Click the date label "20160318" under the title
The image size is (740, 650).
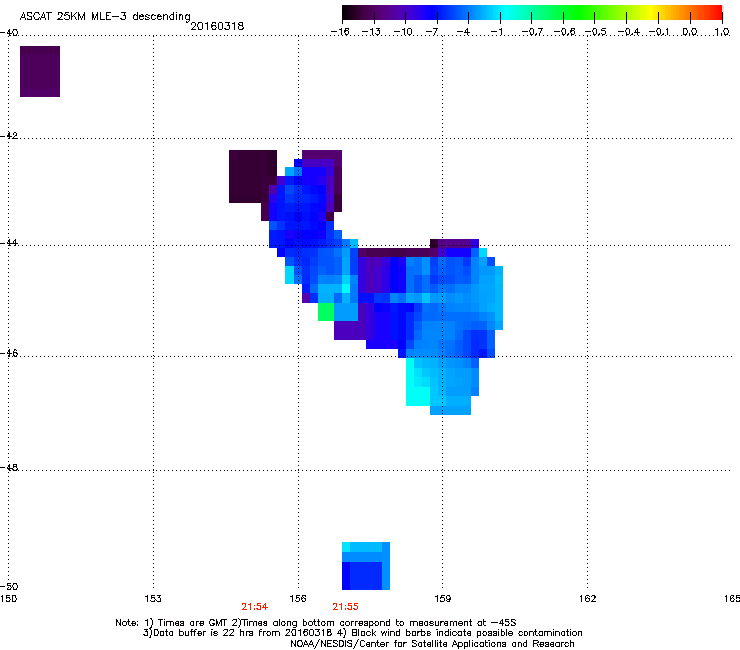pos(217,26)
